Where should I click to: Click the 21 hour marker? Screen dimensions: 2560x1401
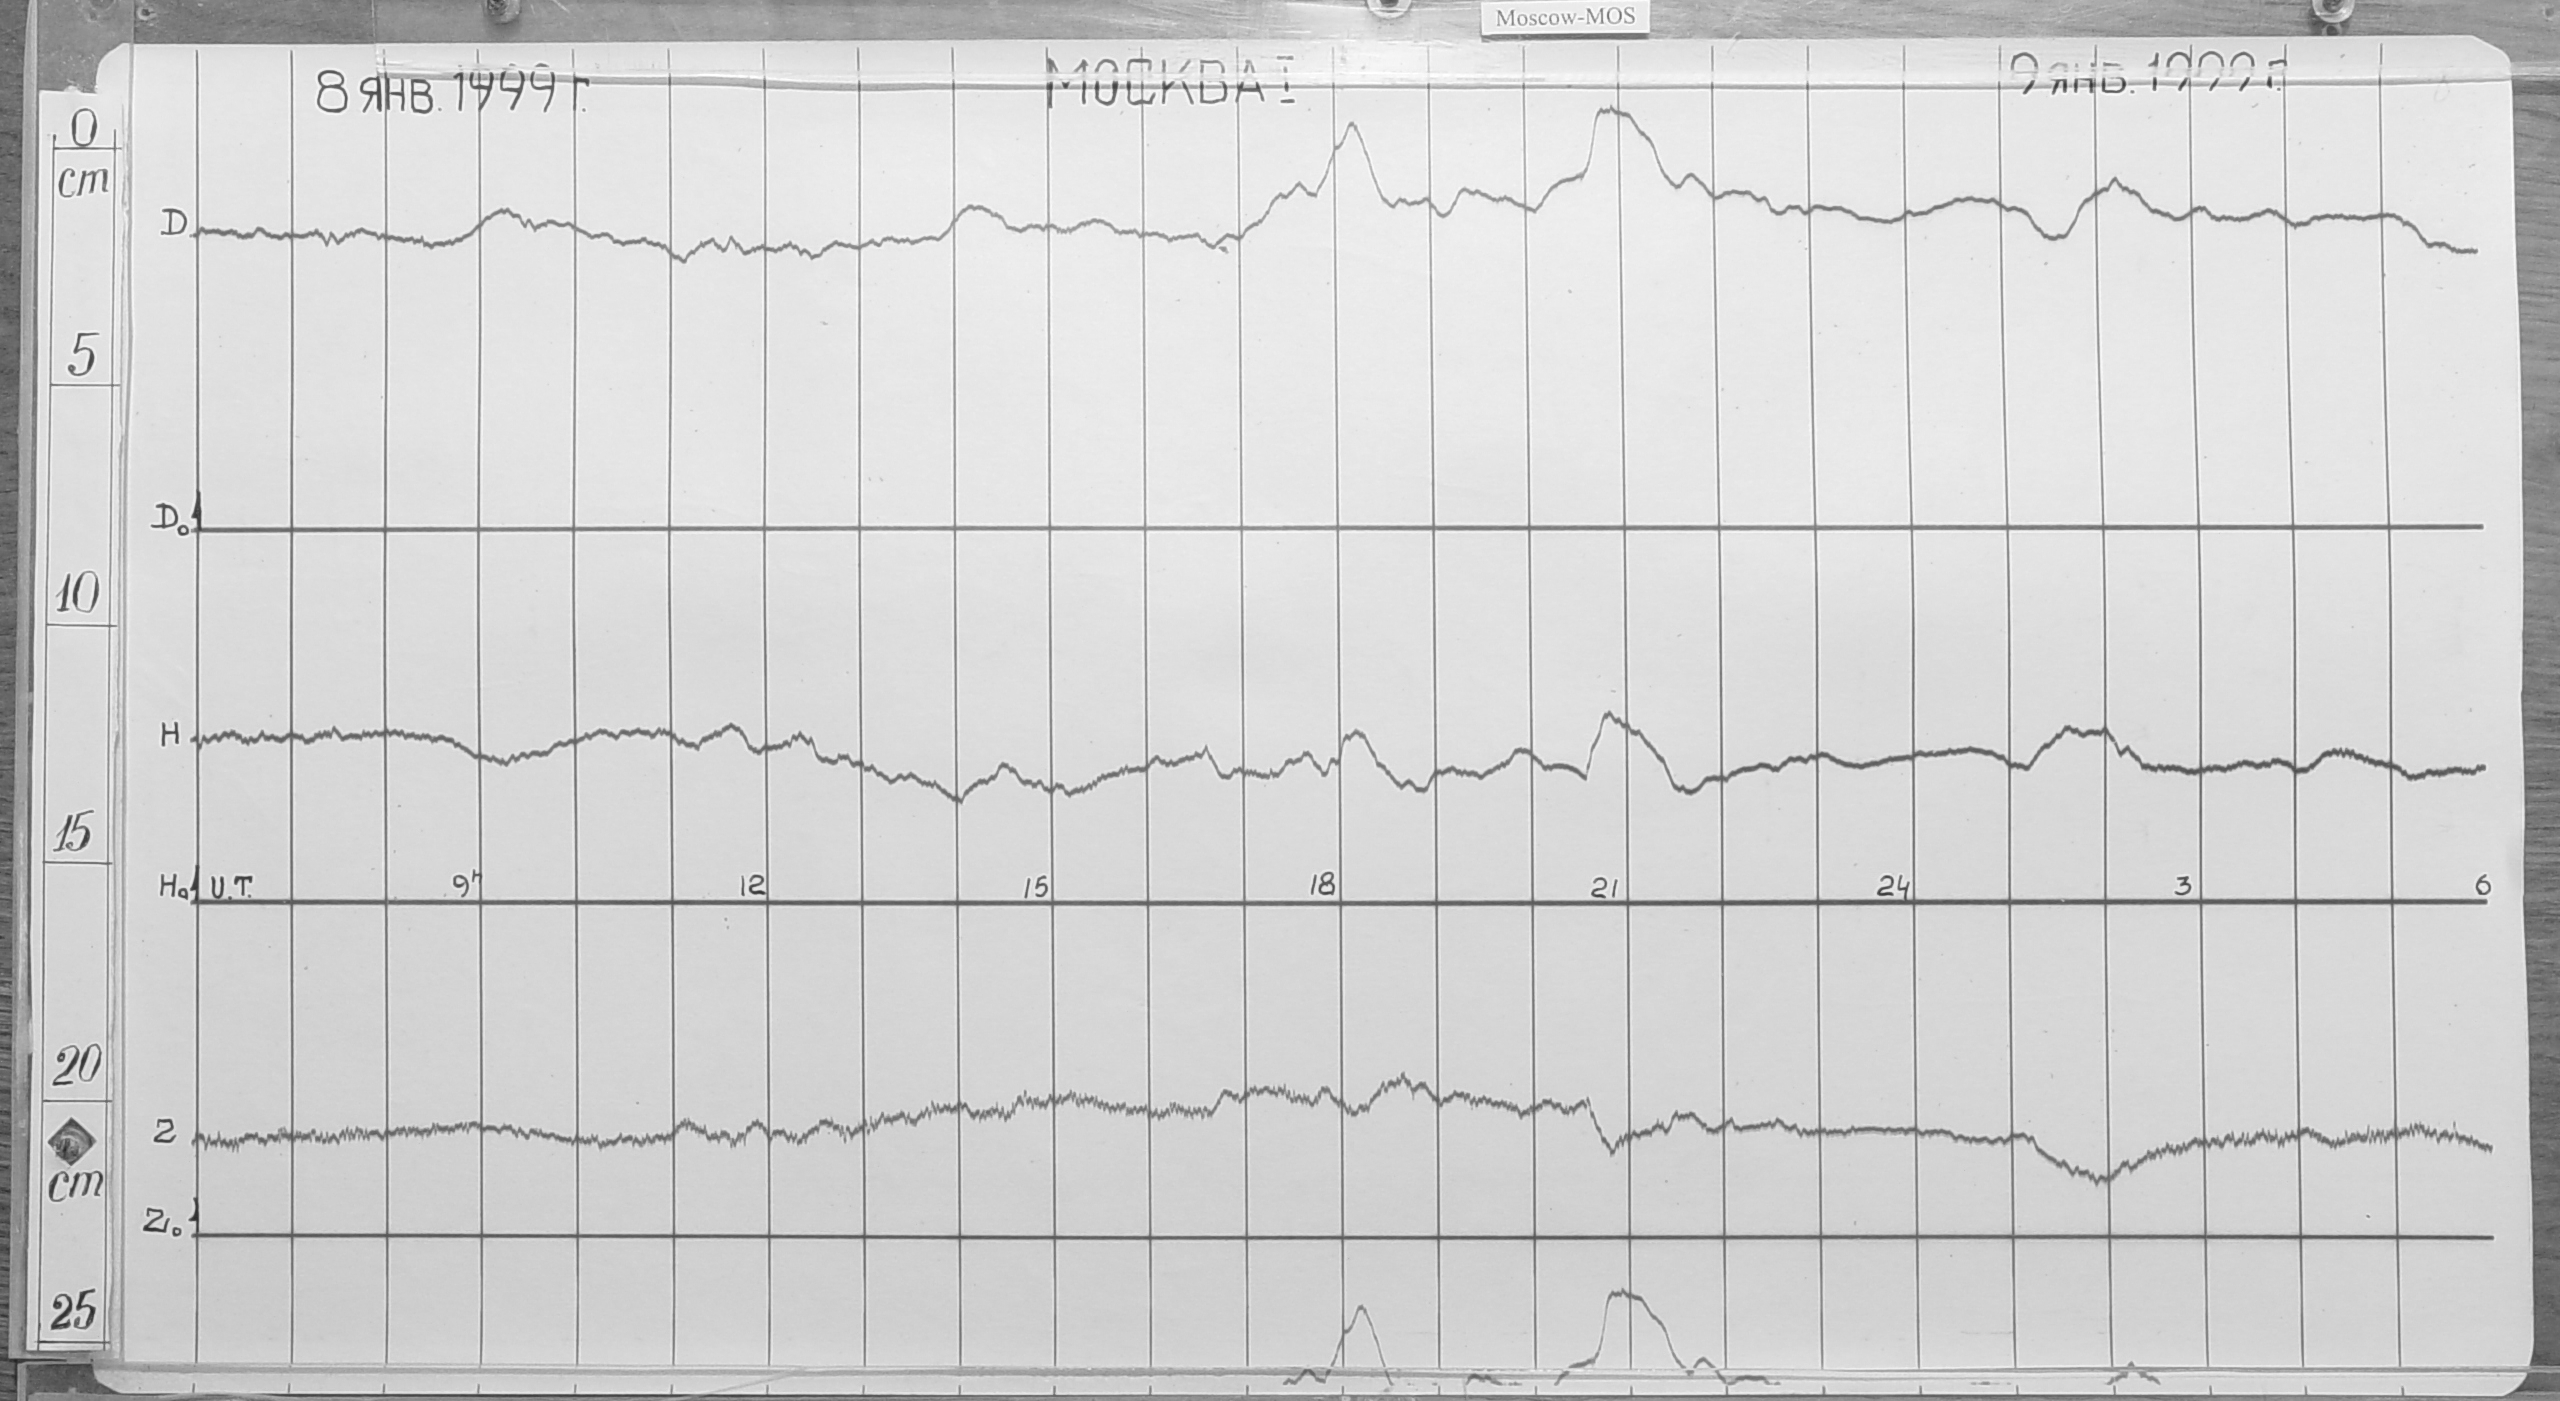[1604, 887]
